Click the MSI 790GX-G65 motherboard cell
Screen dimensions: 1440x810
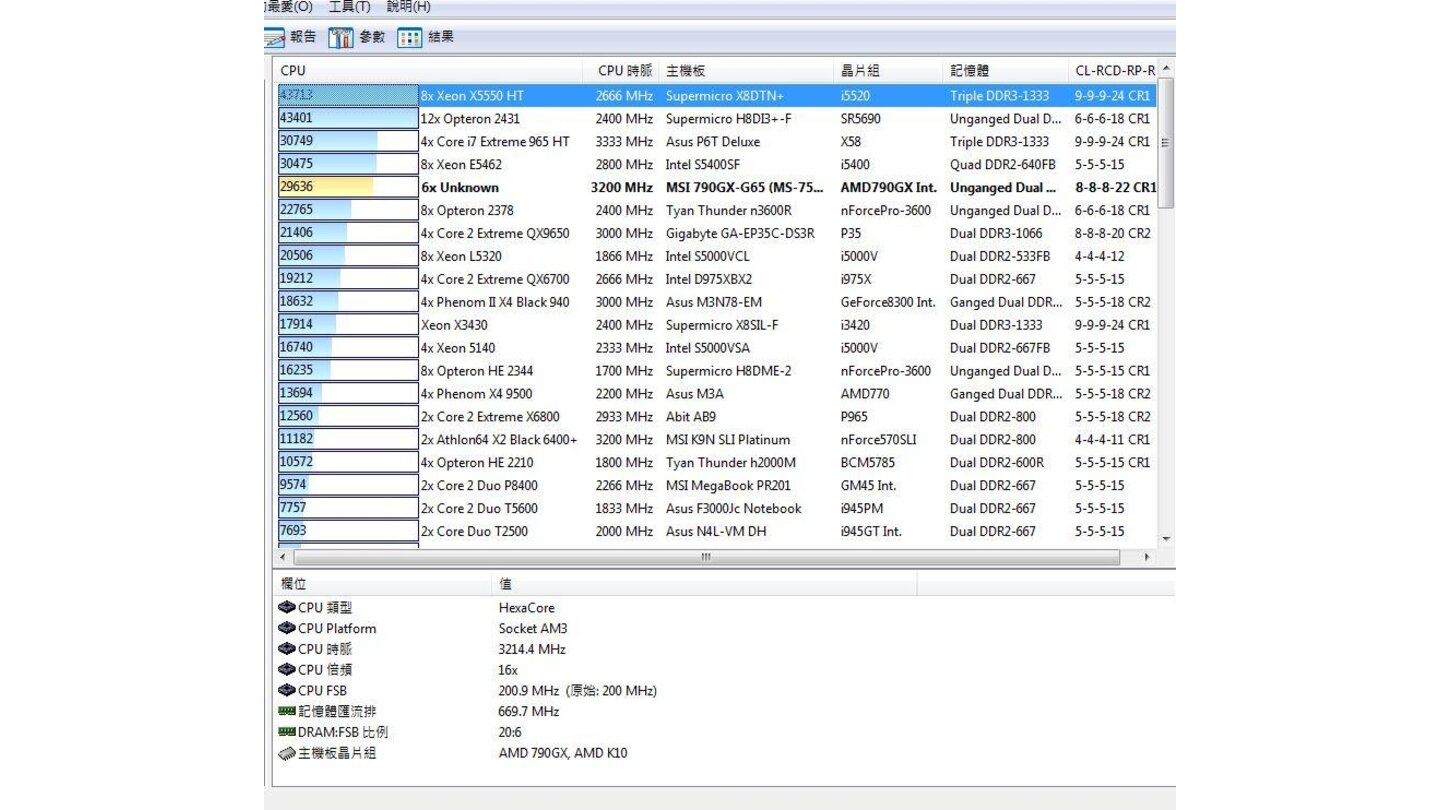coord(745,188)
